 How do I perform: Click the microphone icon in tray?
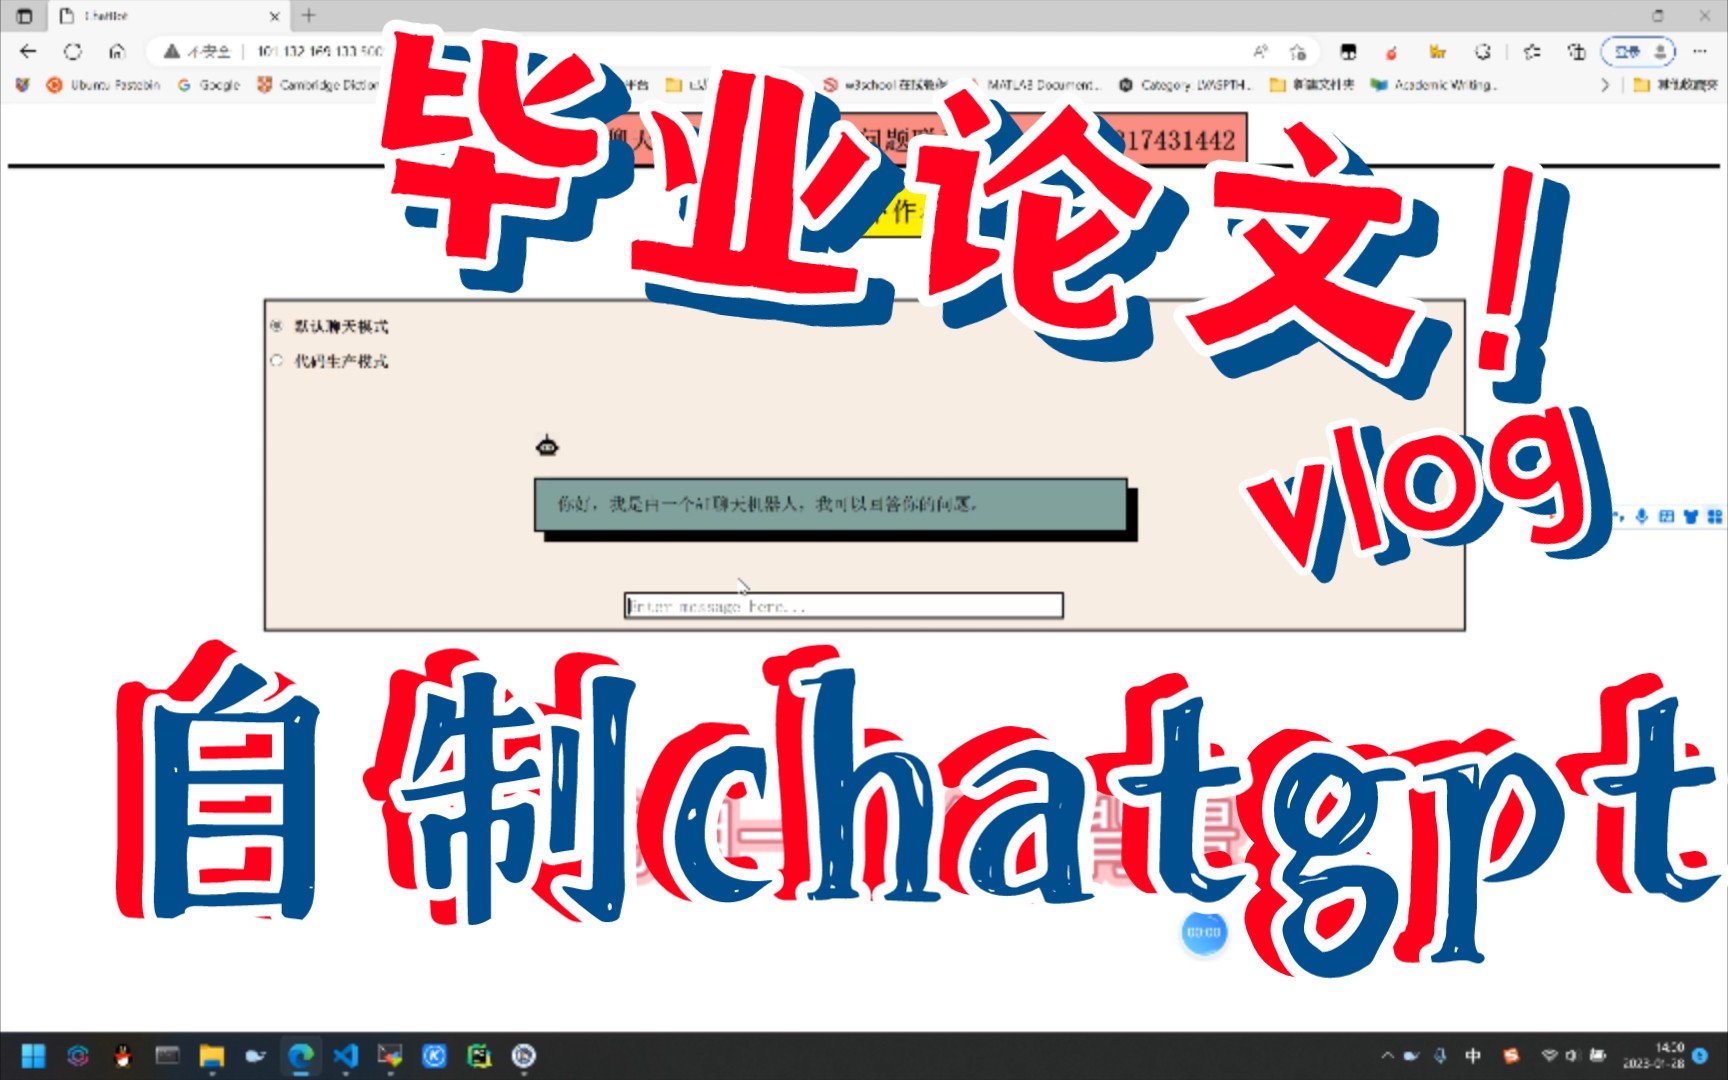pos(1441,1056)
